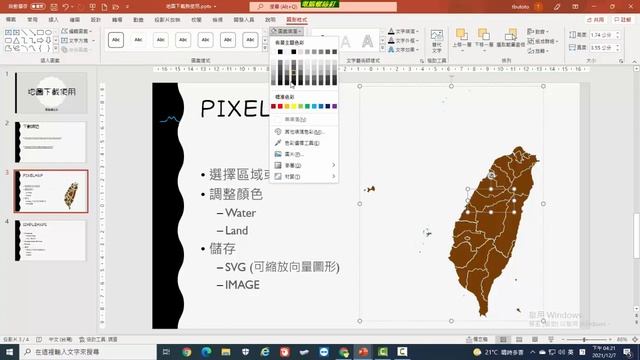Expand the Texture fill submenu (材質)
The height and width of the screenshot is (360, 640).
tap(304, 176)
